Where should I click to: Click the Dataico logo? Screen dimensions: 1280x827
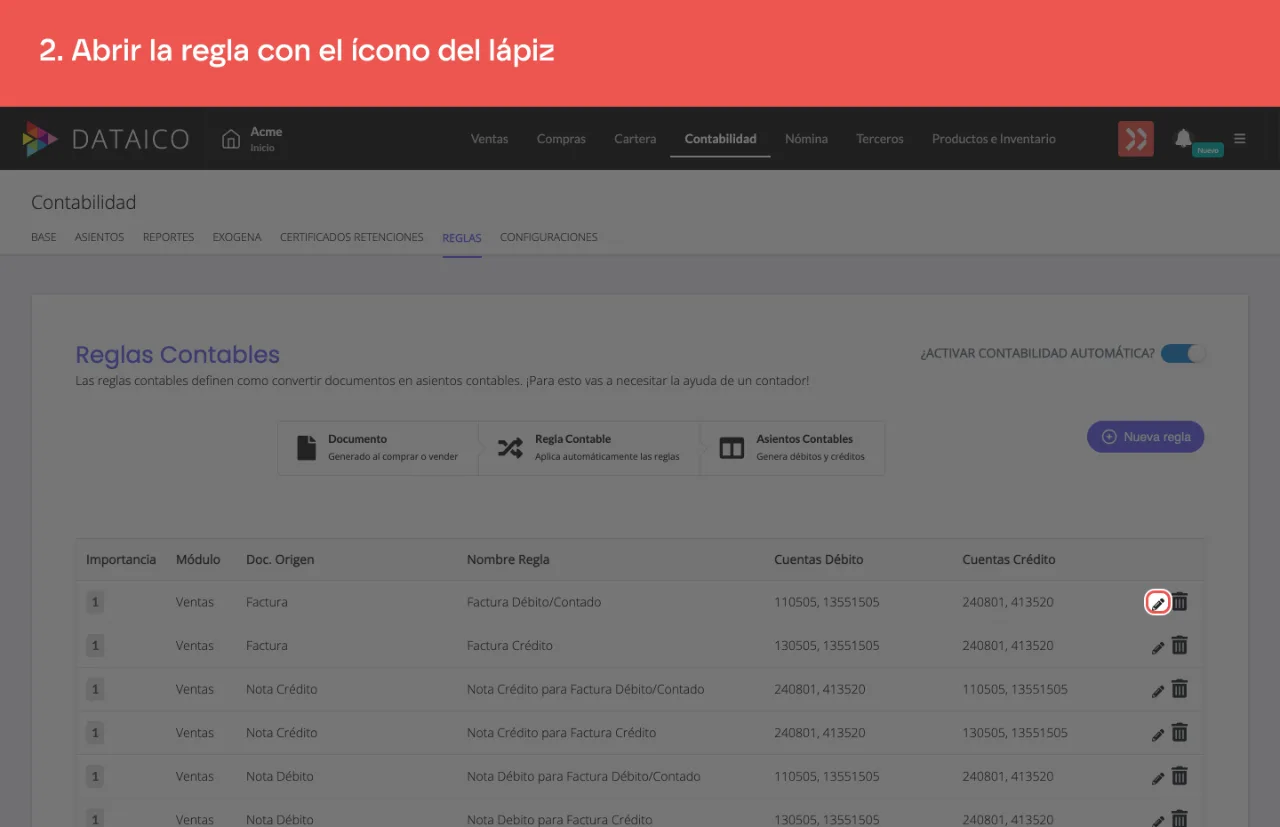[105, 139]
